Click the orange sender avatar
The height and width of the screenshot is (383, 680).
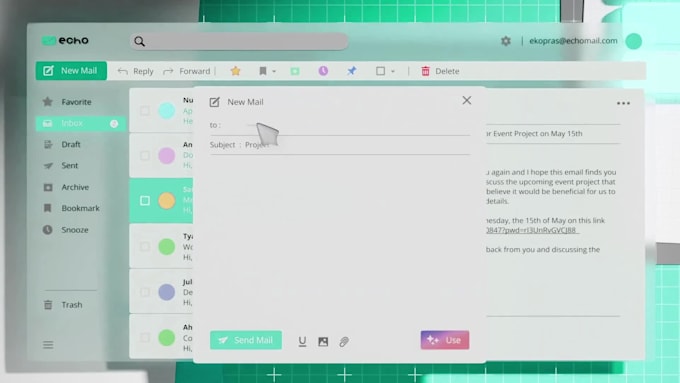coord(167,201)
